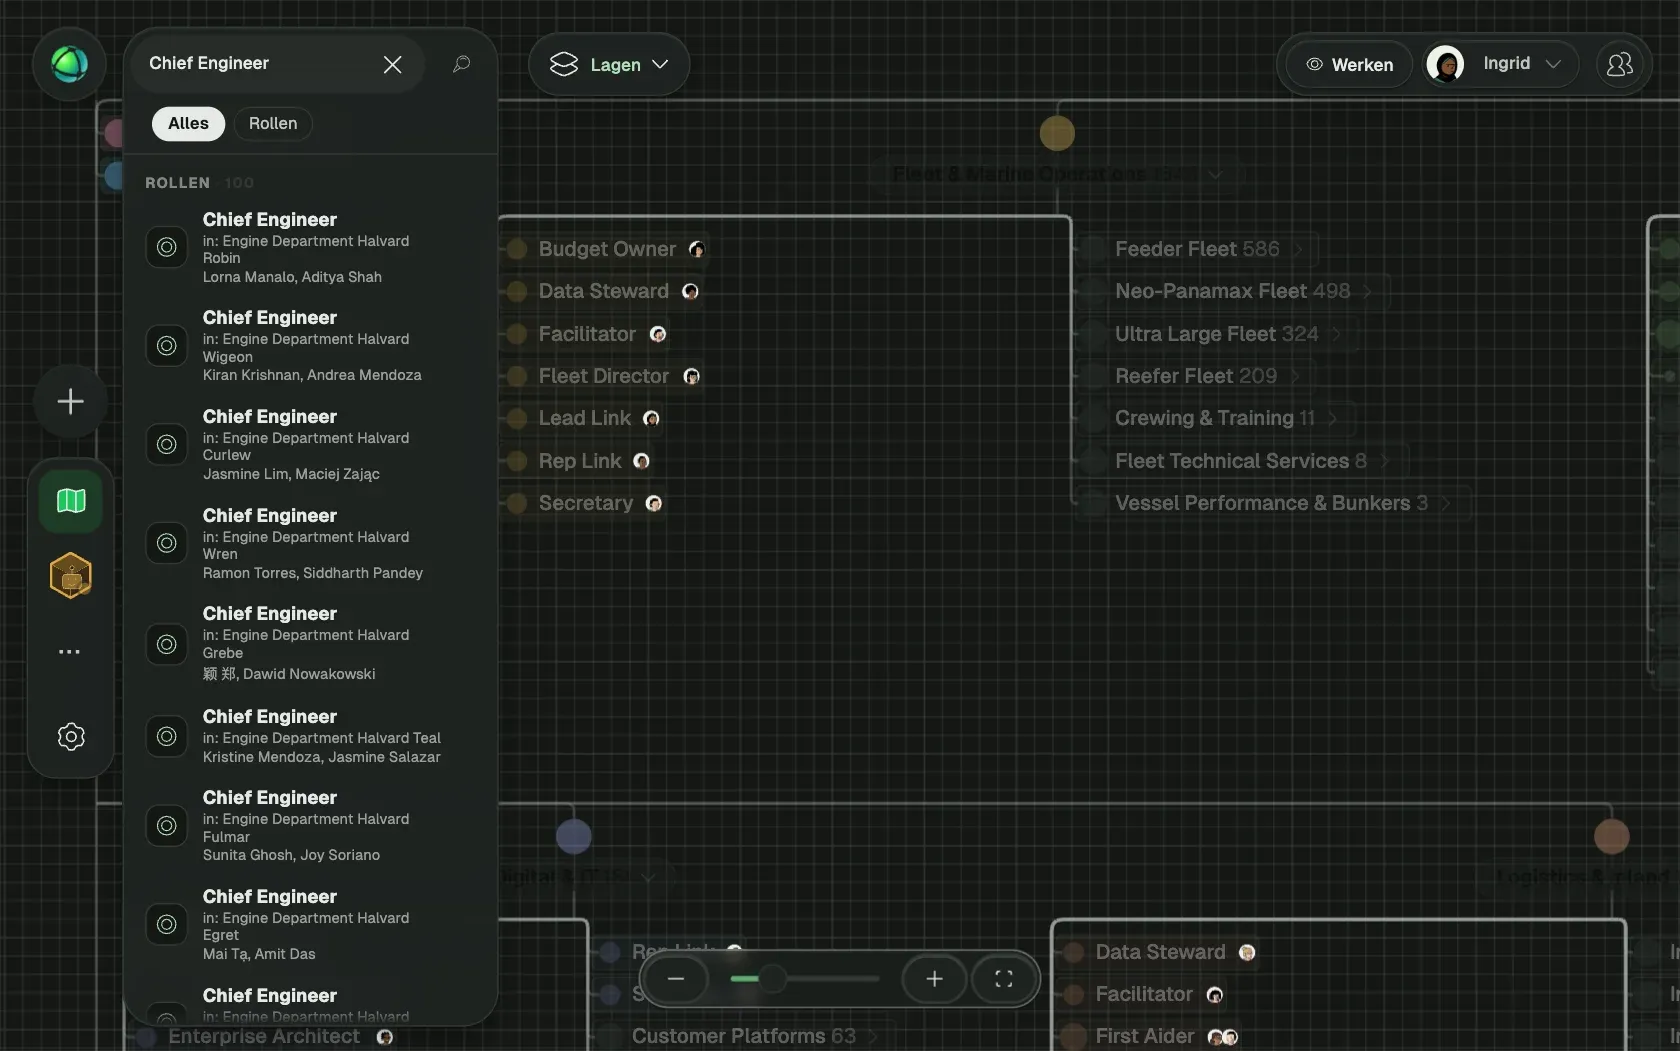The height and width of the screenshot is (1051, 1680).
Task: Select the Fleet Director role
Action: point(603,376)
